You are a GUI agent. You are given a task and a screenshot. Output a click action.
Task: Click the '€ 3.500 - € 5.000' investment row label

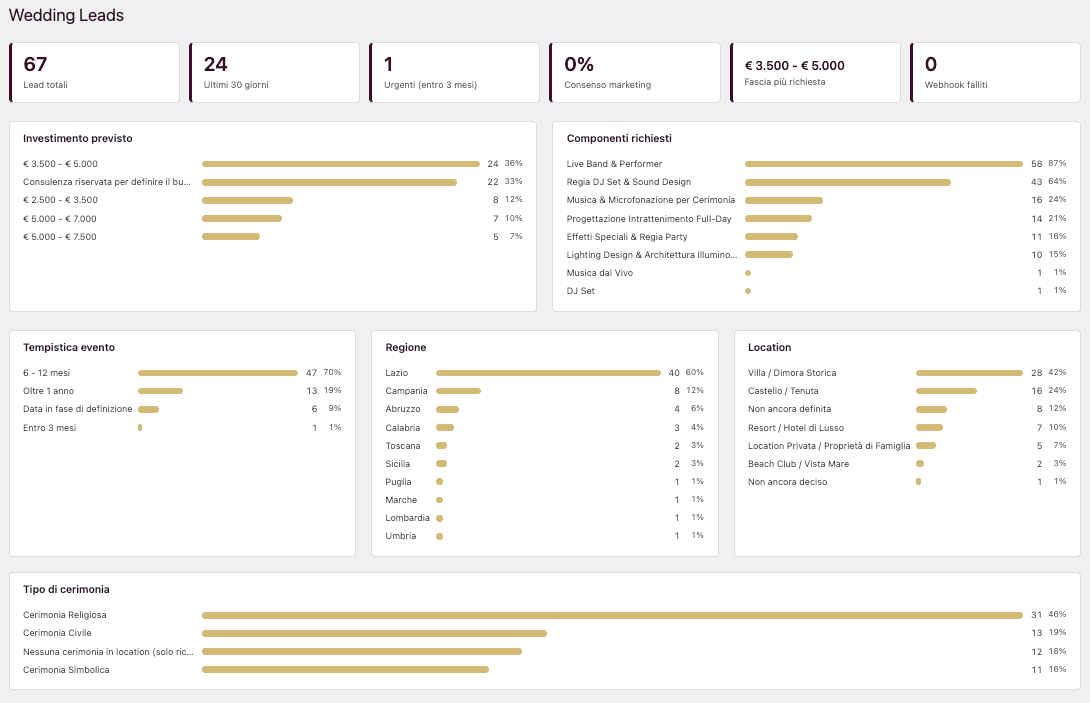tap(60, 164)
